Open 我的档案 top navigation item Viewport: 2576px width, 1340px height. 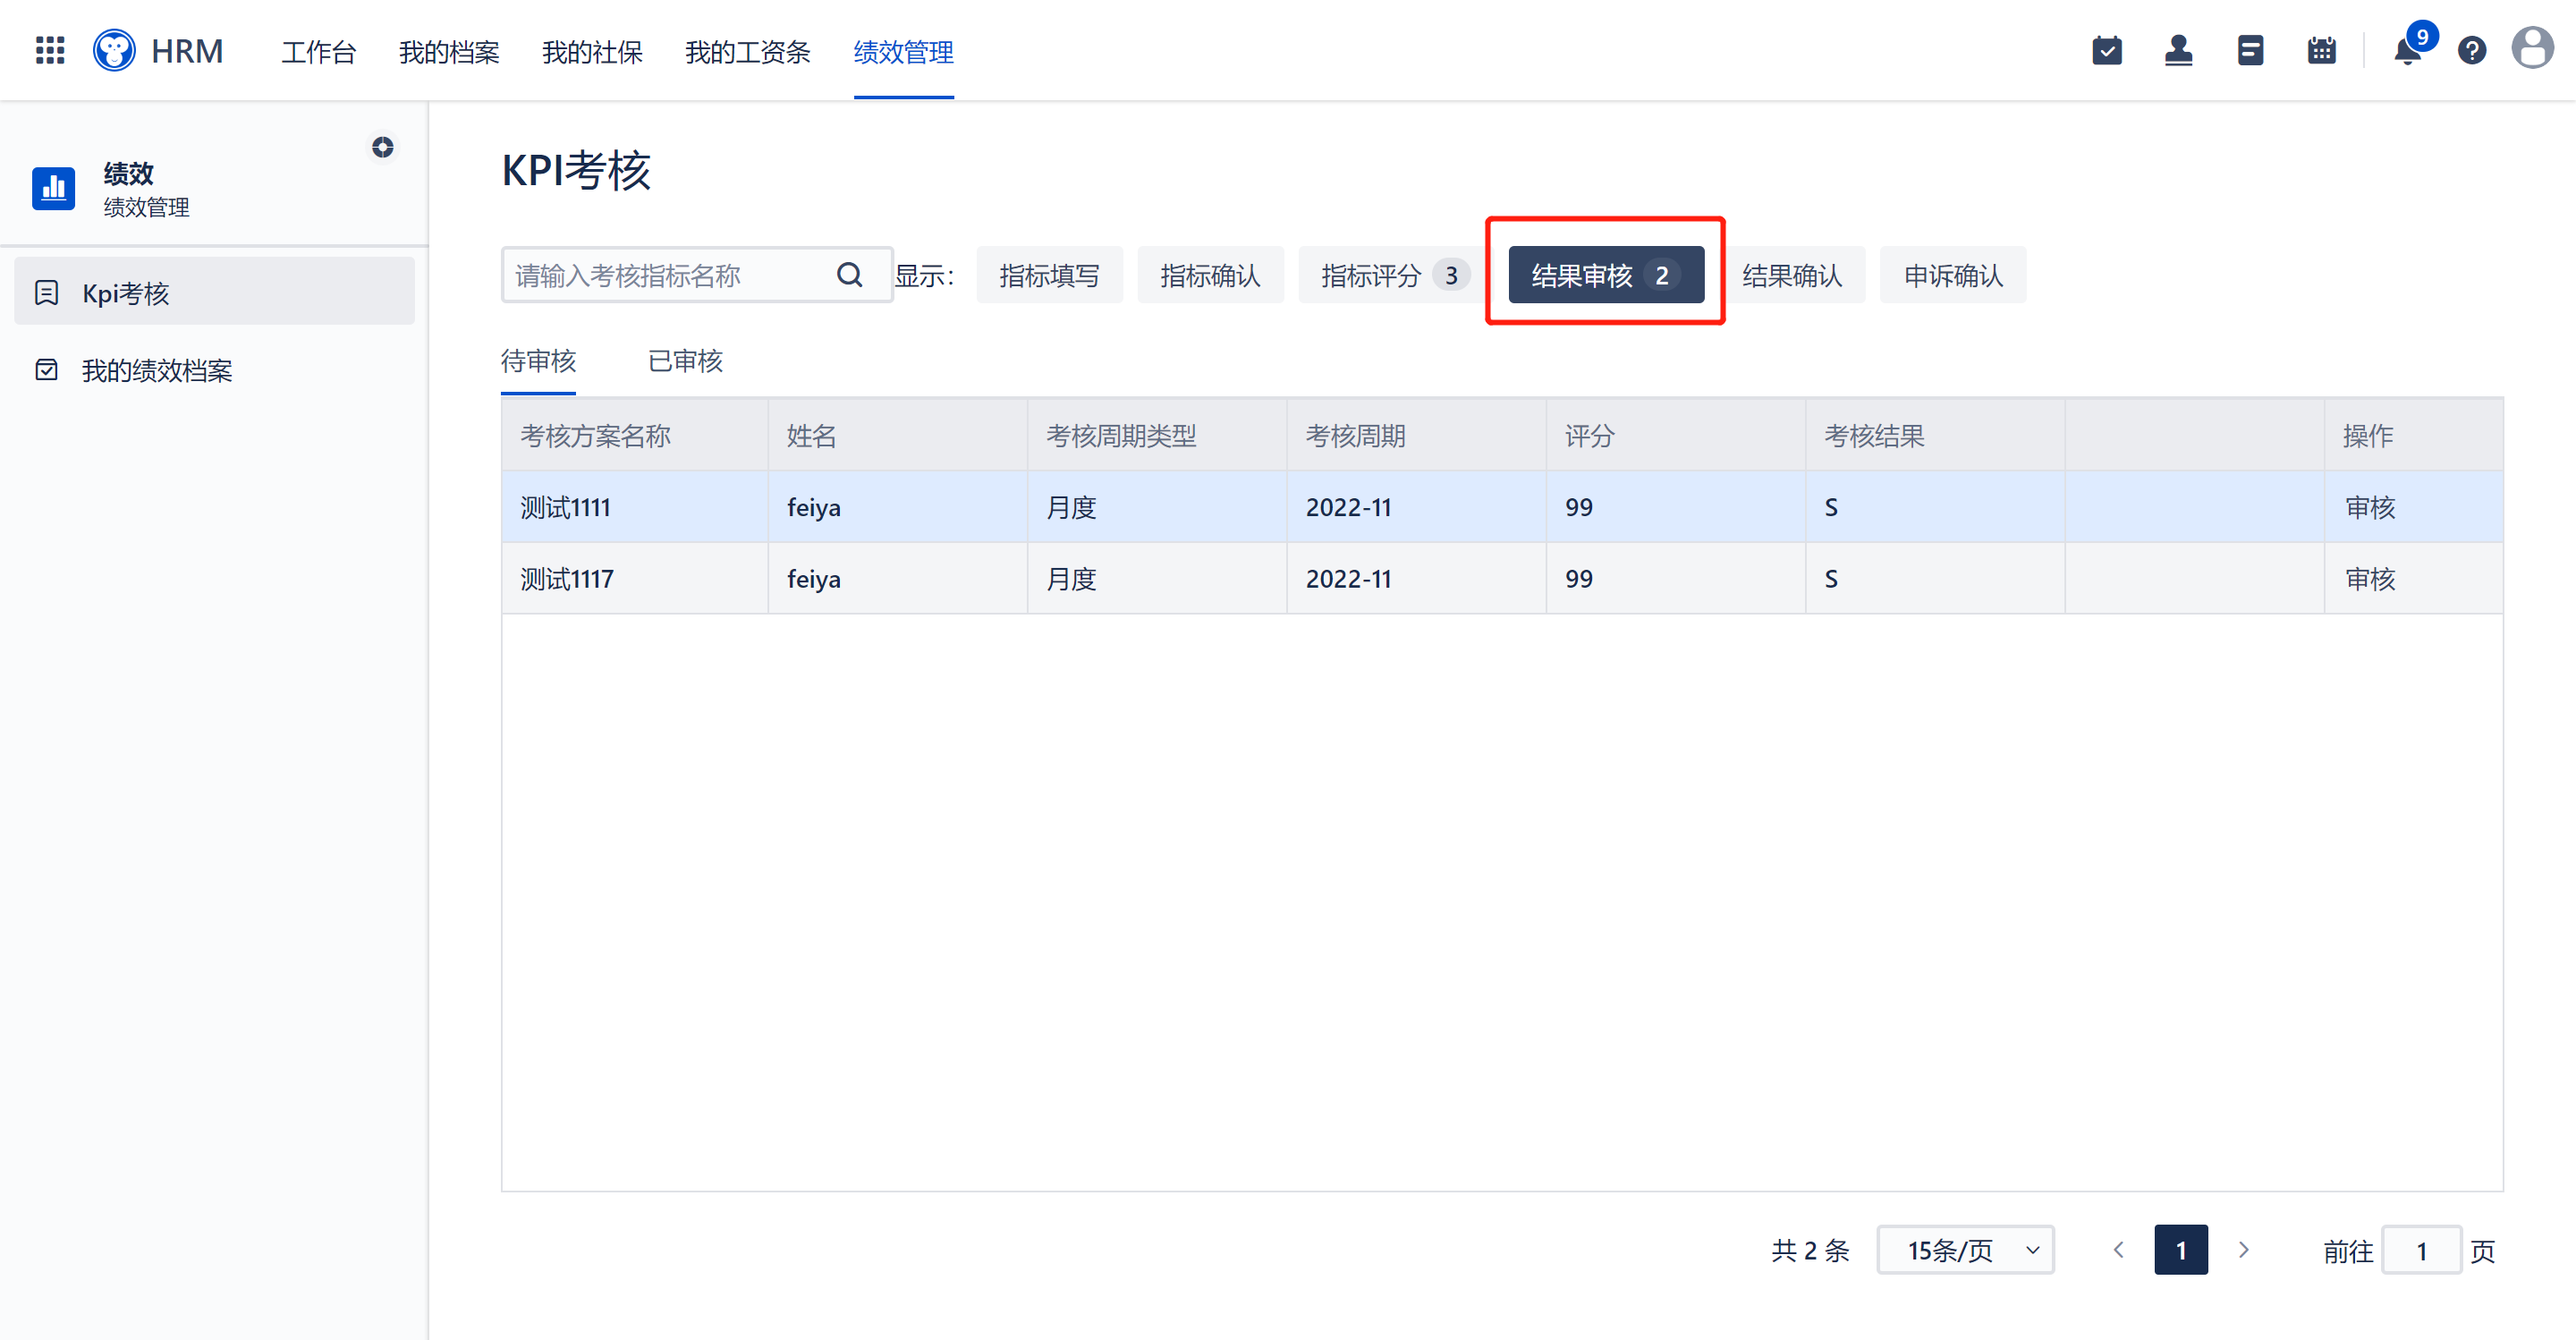pyautogui.click(x=449, y=51)
